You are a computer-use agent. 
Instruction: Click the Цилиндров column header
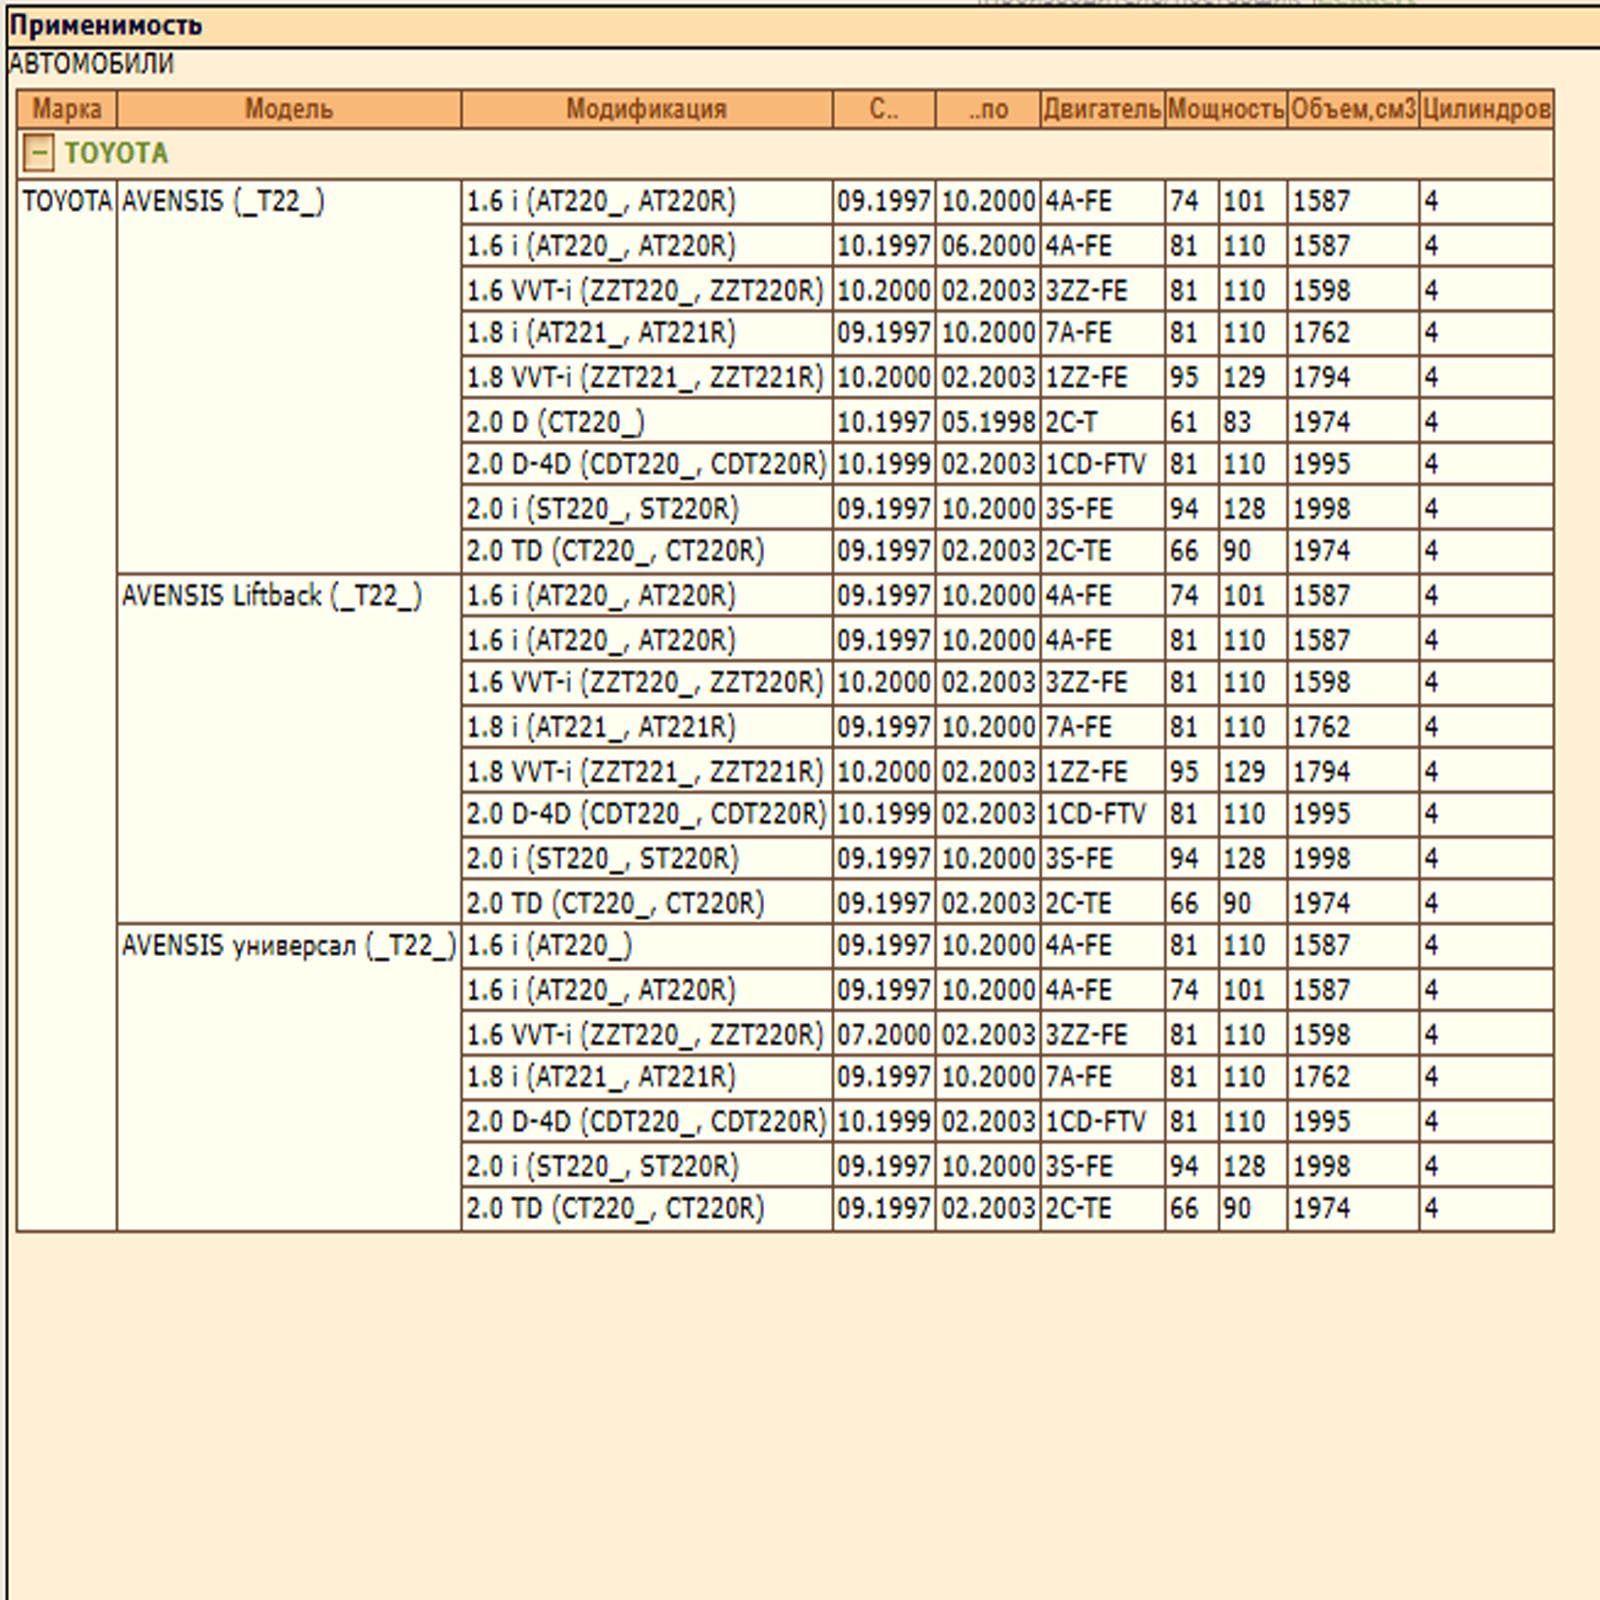1486,109
